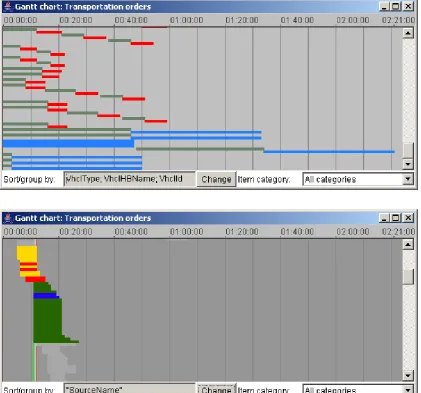The image size is (421, 393).
Task: Close the upper Gantt chart window
Action: click(408, 6)
